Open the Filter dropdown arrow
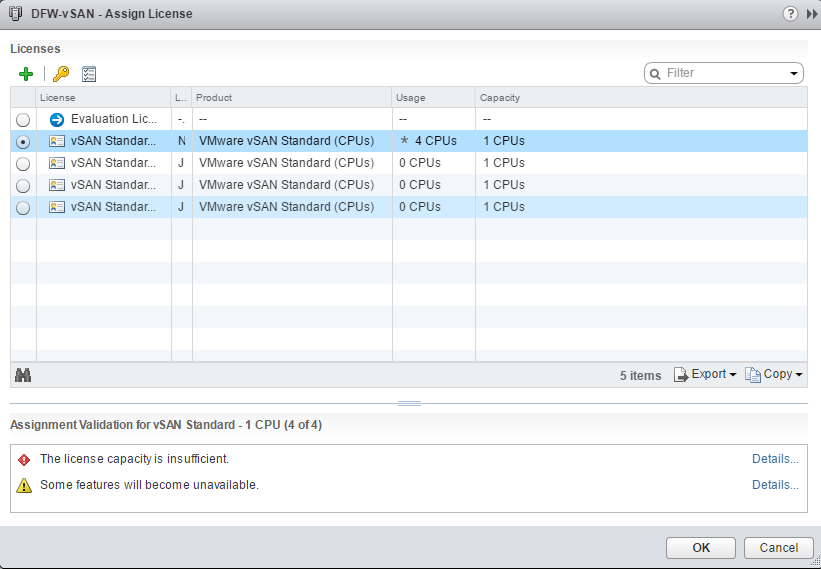Image resolution: width=821 pixels, height=569 pixels. (794, 74)
